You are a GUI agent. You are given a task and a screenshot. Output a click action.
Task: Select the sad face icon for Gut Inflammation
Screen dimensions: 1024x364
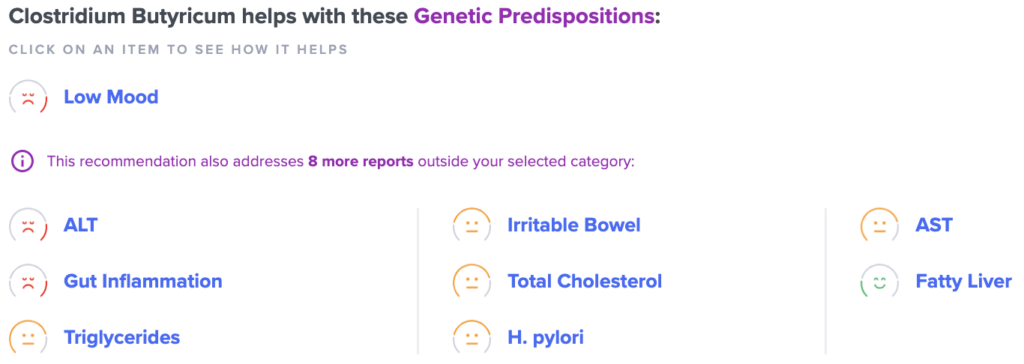click(x=28, y=282)
